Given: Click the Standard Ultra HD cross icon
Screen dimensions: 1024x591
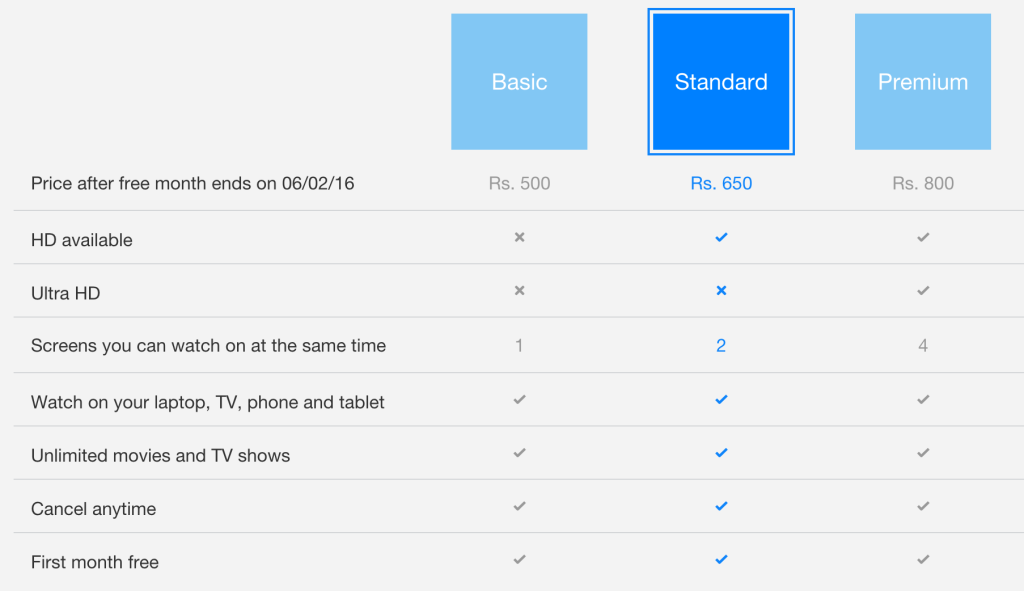Looking at the screenshot, I should tap(721, 290).
